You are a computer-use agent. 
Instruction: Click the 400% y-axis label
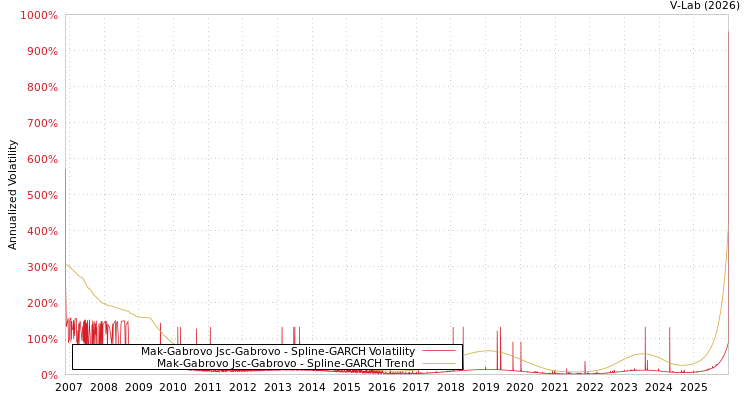pos(42,231)
